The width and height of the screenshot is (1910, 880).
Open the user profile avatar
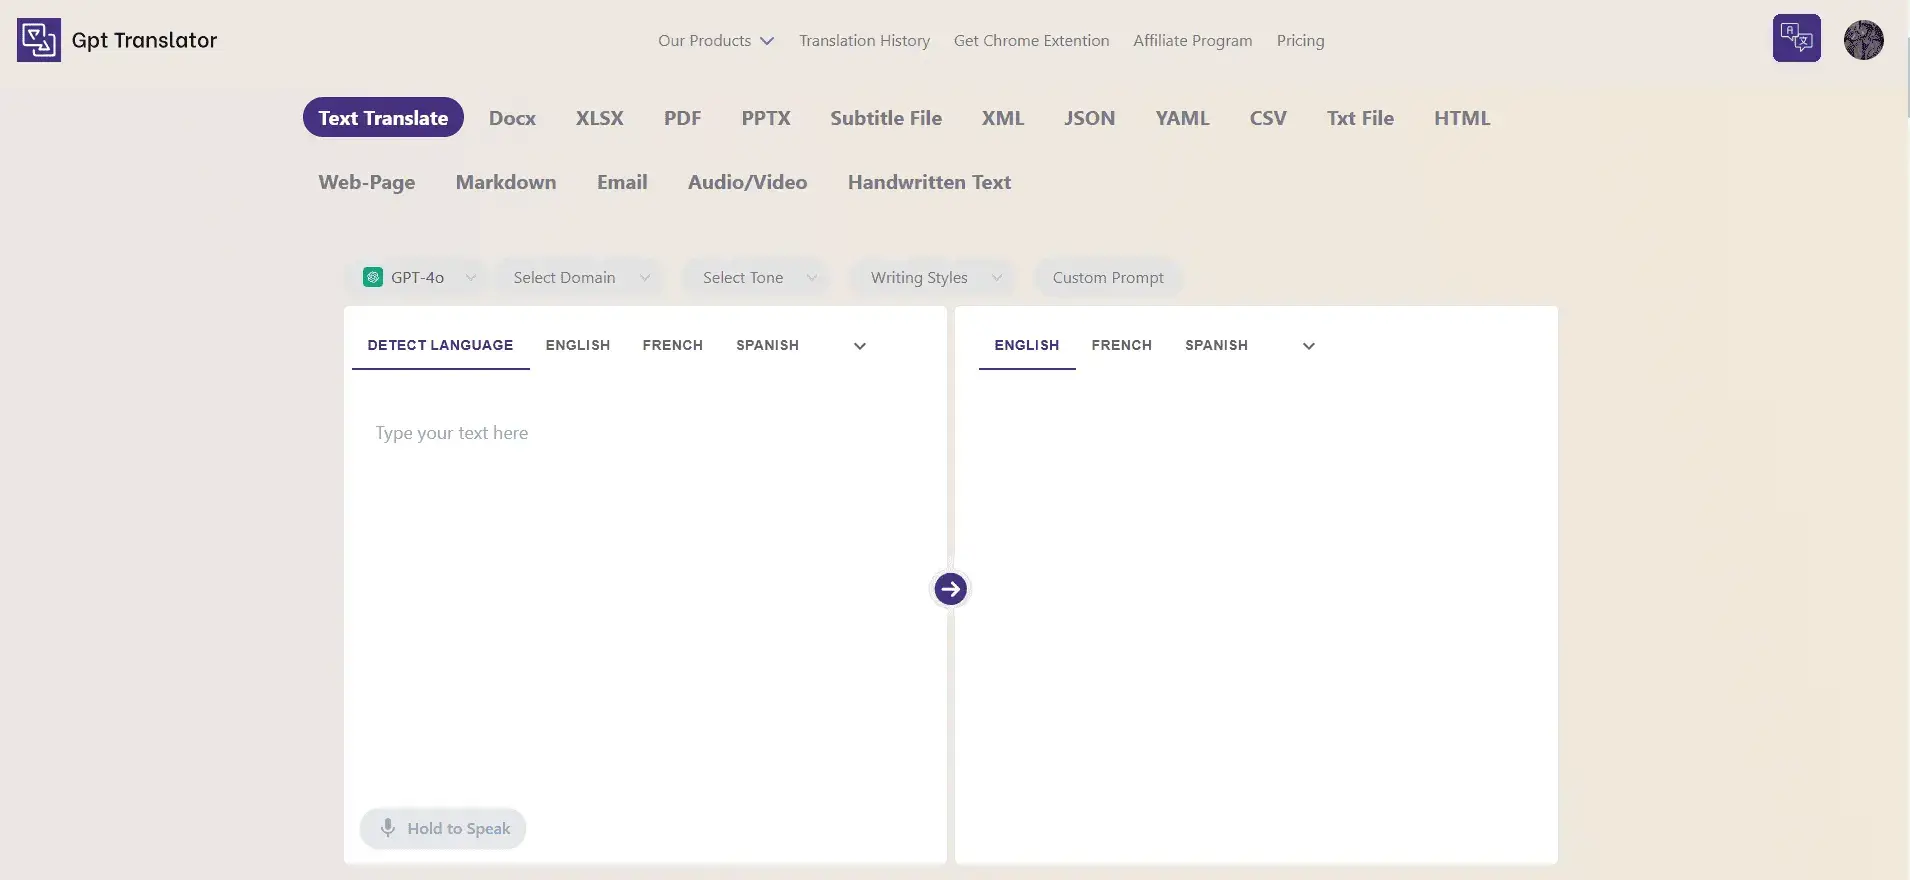tap(1863, 40)
